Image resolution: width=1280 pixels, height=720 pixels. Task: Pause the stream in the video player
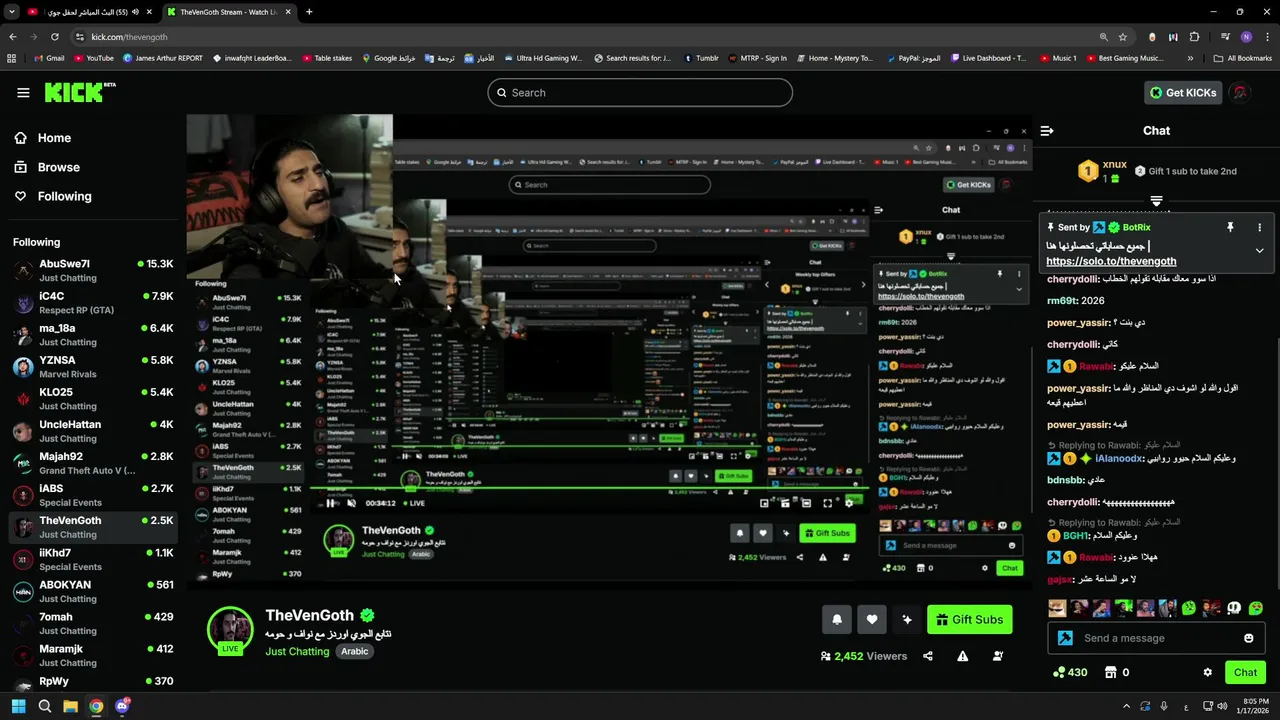pos(330,503)
